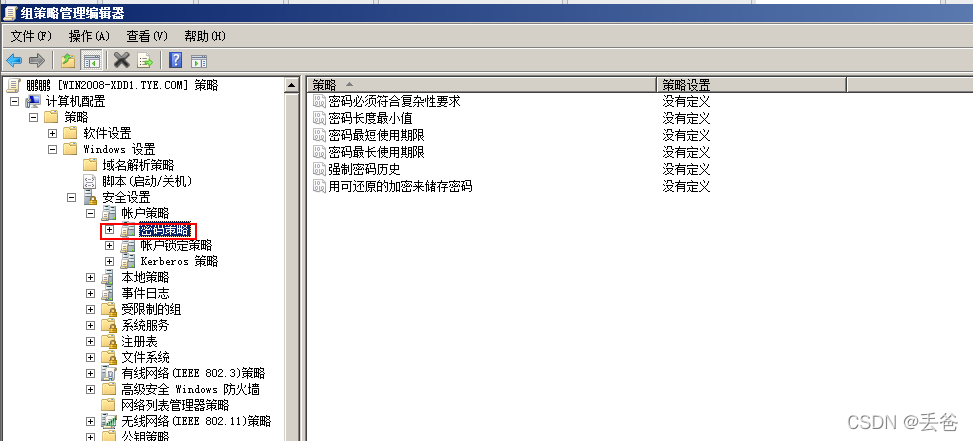Select the 密码长度最小值 policy row
973x441 pixels.
click(370, 118)
